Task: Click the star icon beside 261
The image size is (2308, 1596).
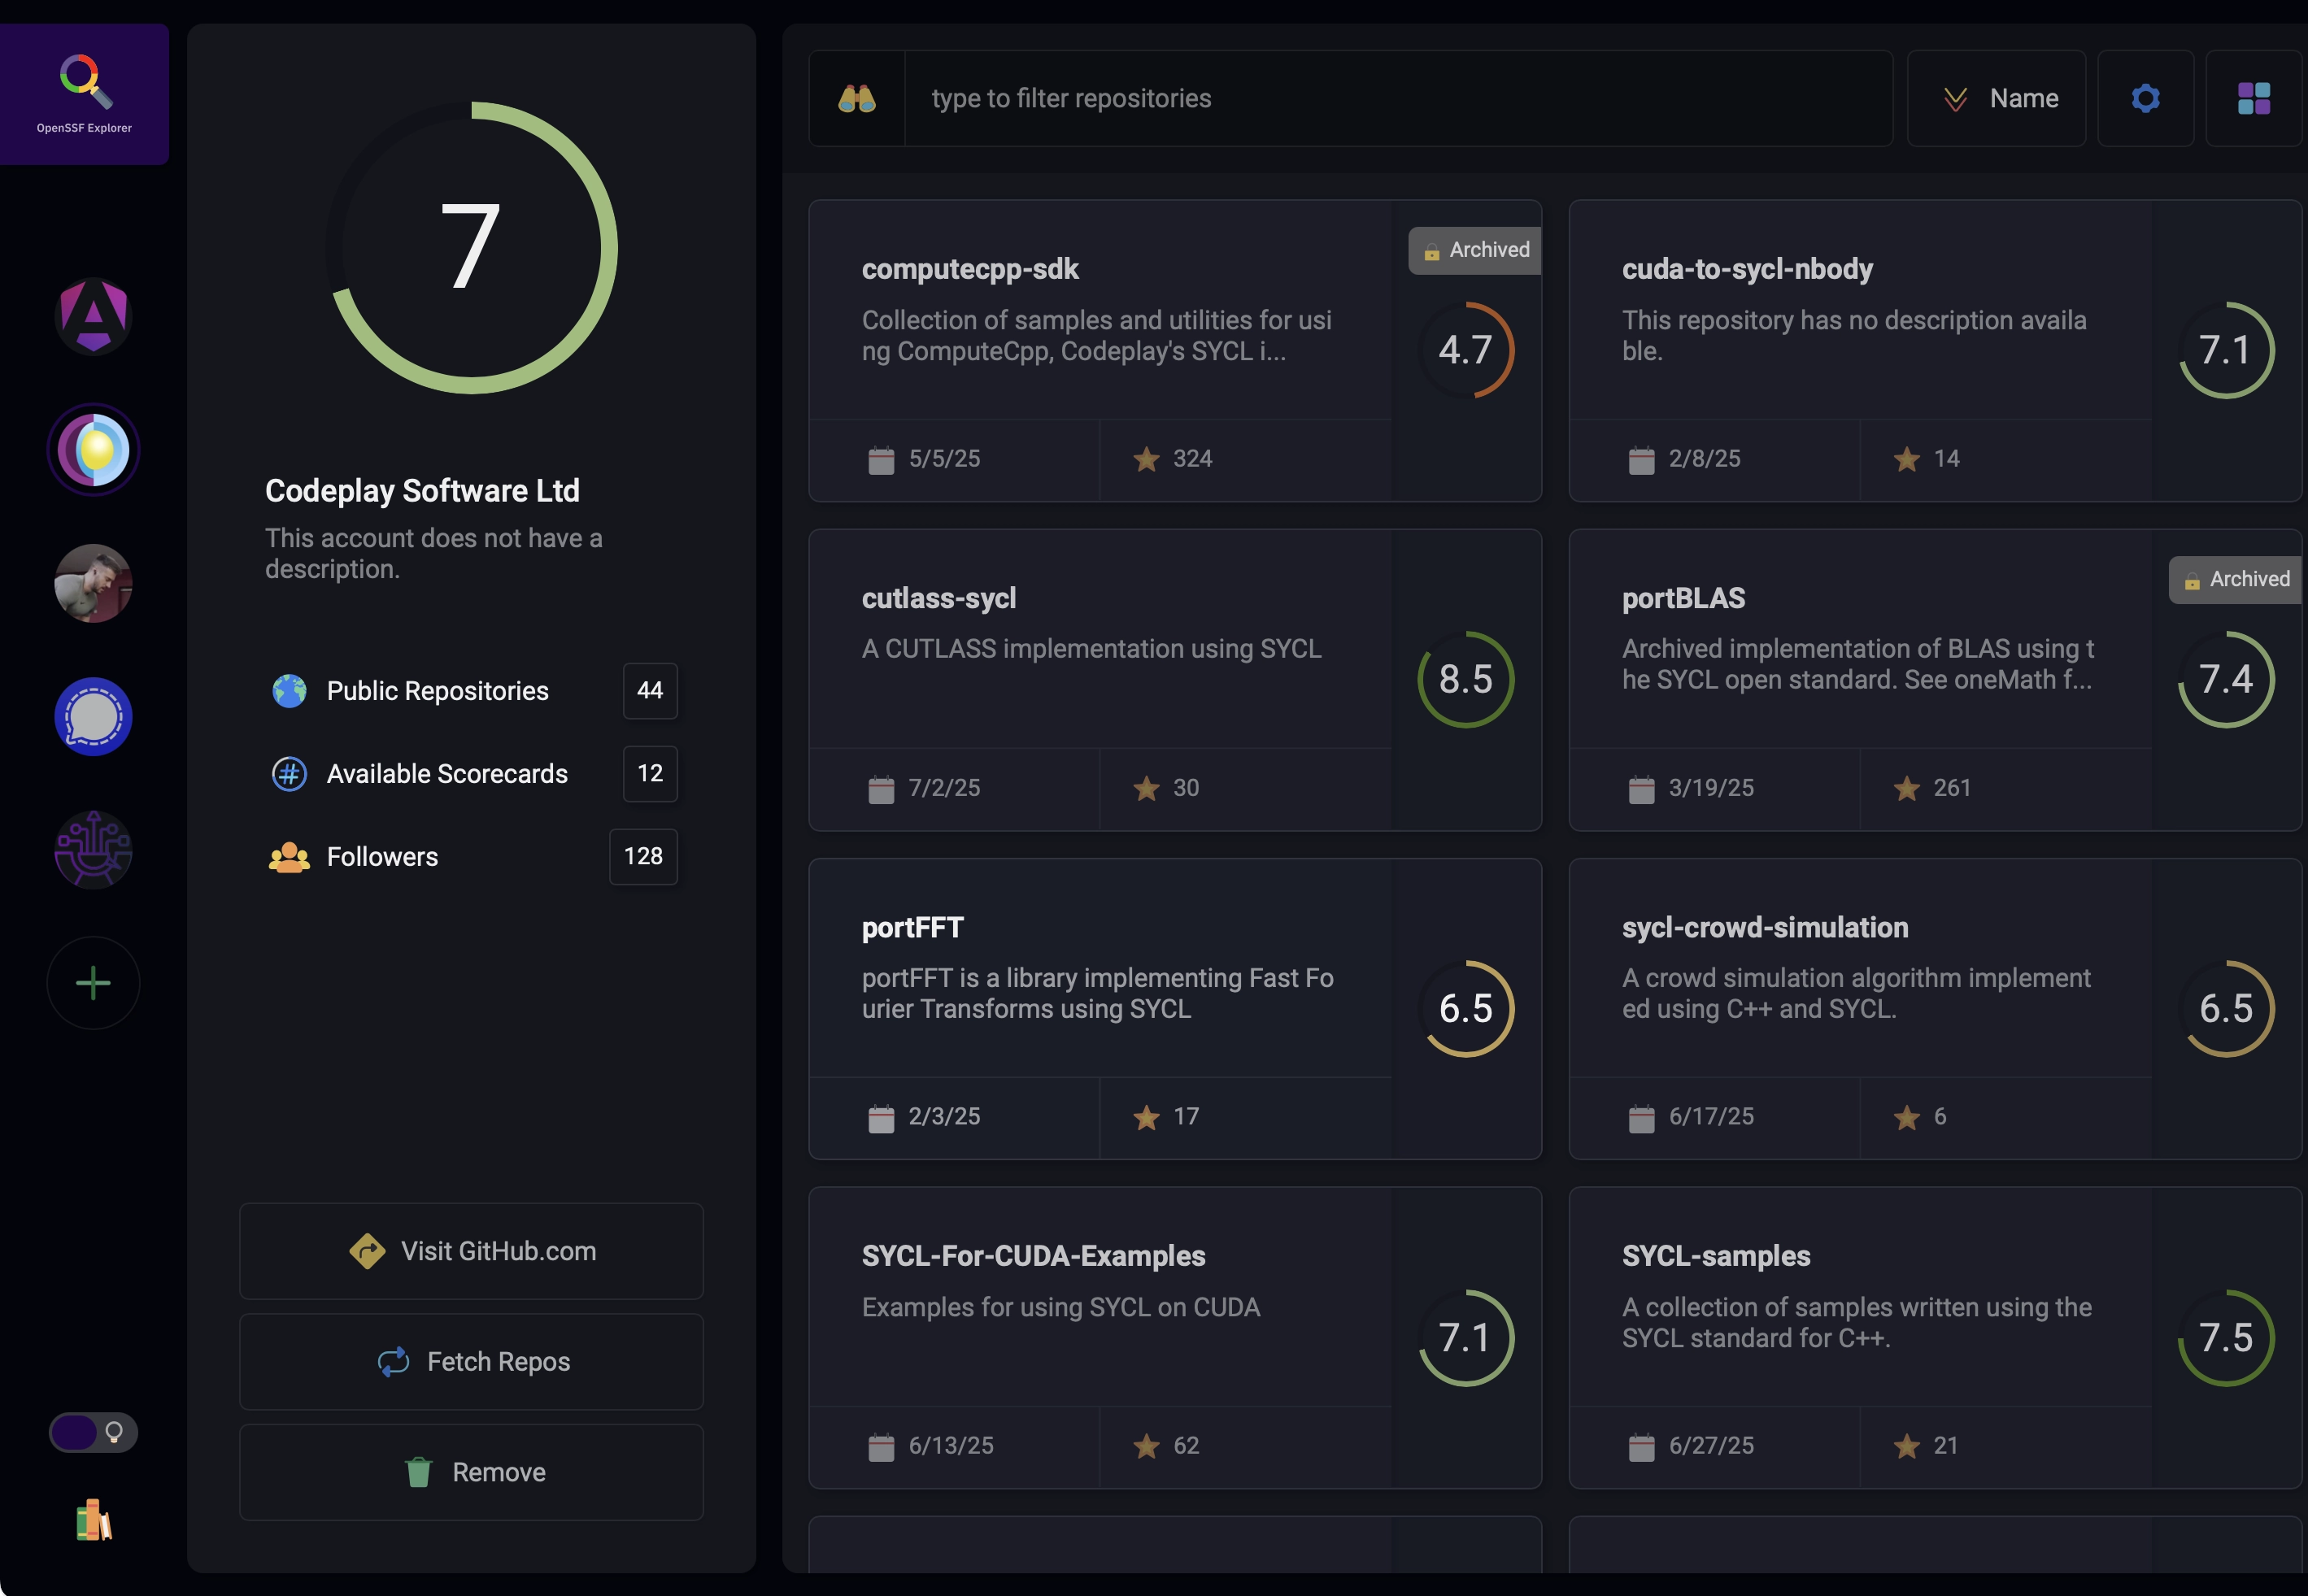Action: pos(1906,788)
